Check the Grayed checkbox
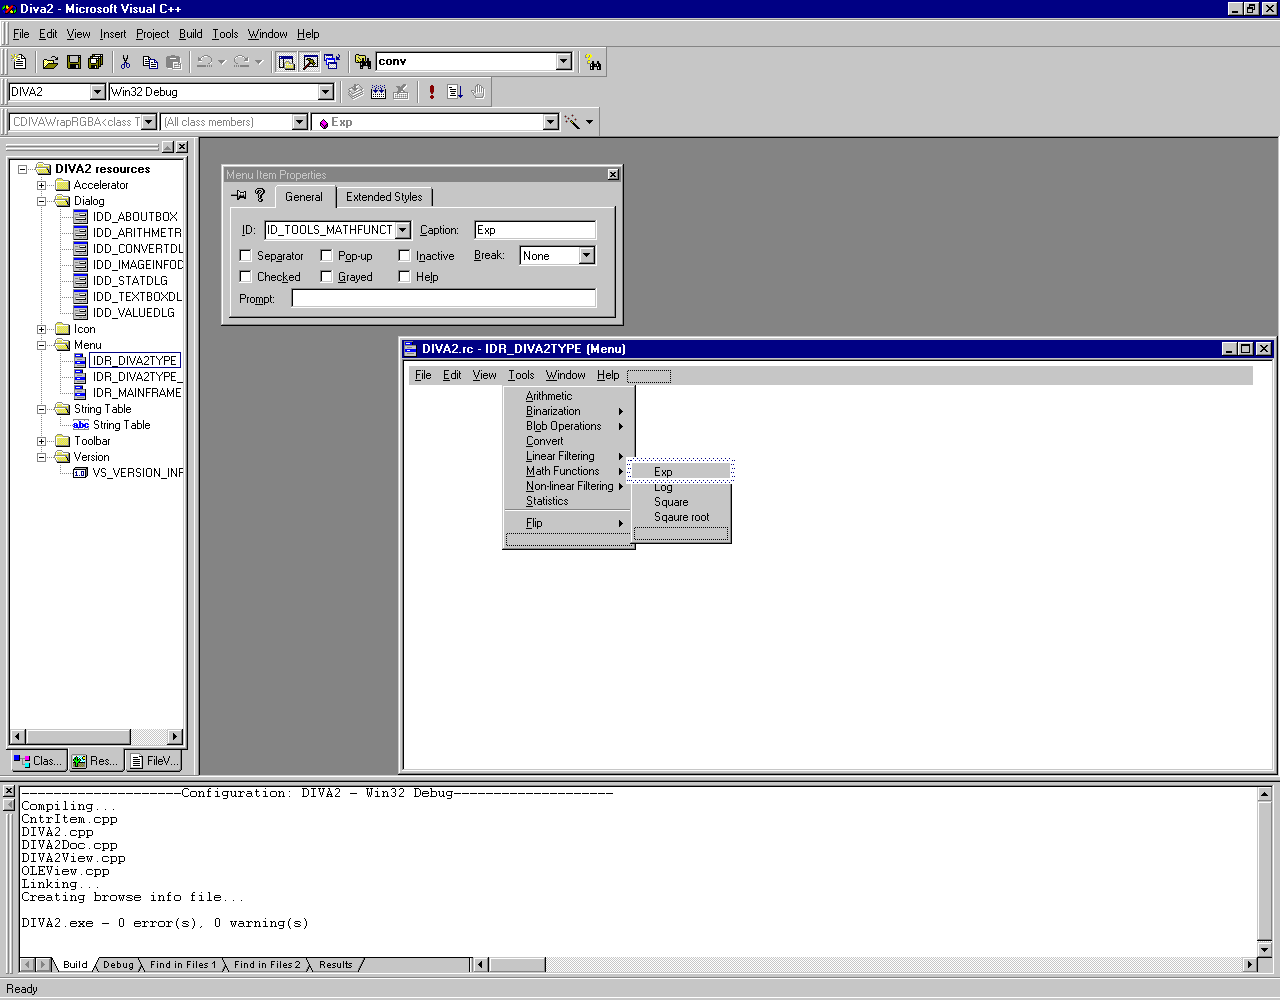Image resolution: width=1280 pixels, height=1000 pixels. (x=326, y=277)
